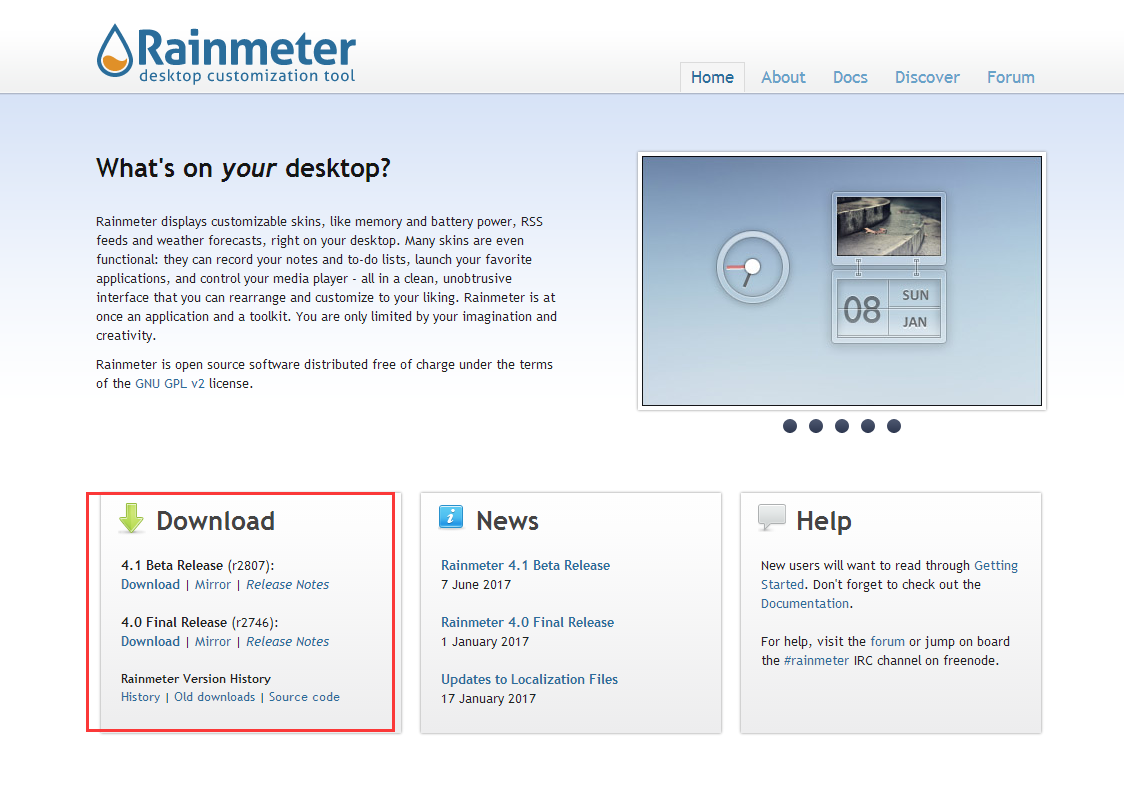1124x797 pixels.
Task: Visit the forum link in Help text
Action: coord(887,641)
